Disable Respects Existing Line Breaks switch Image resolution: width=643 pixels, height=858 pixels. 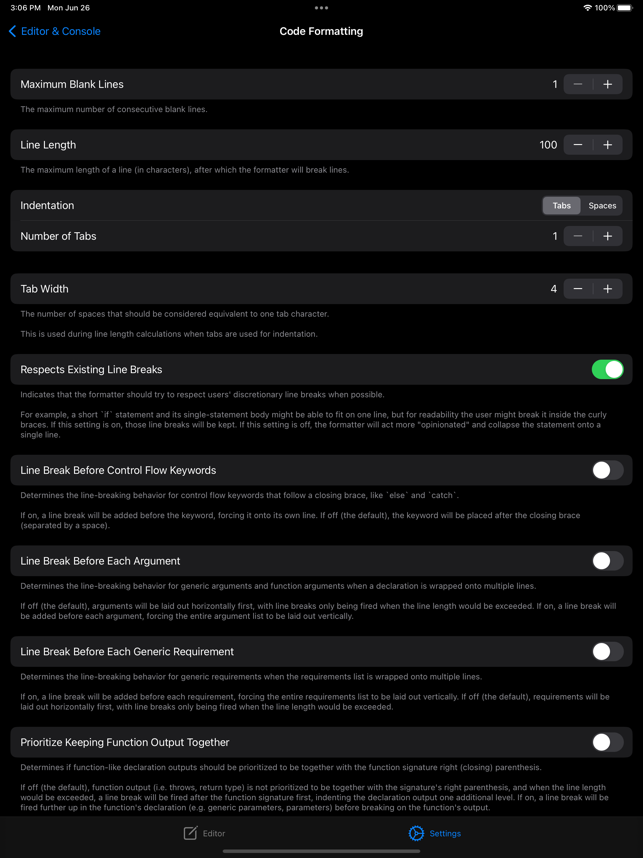click(607, 369)
